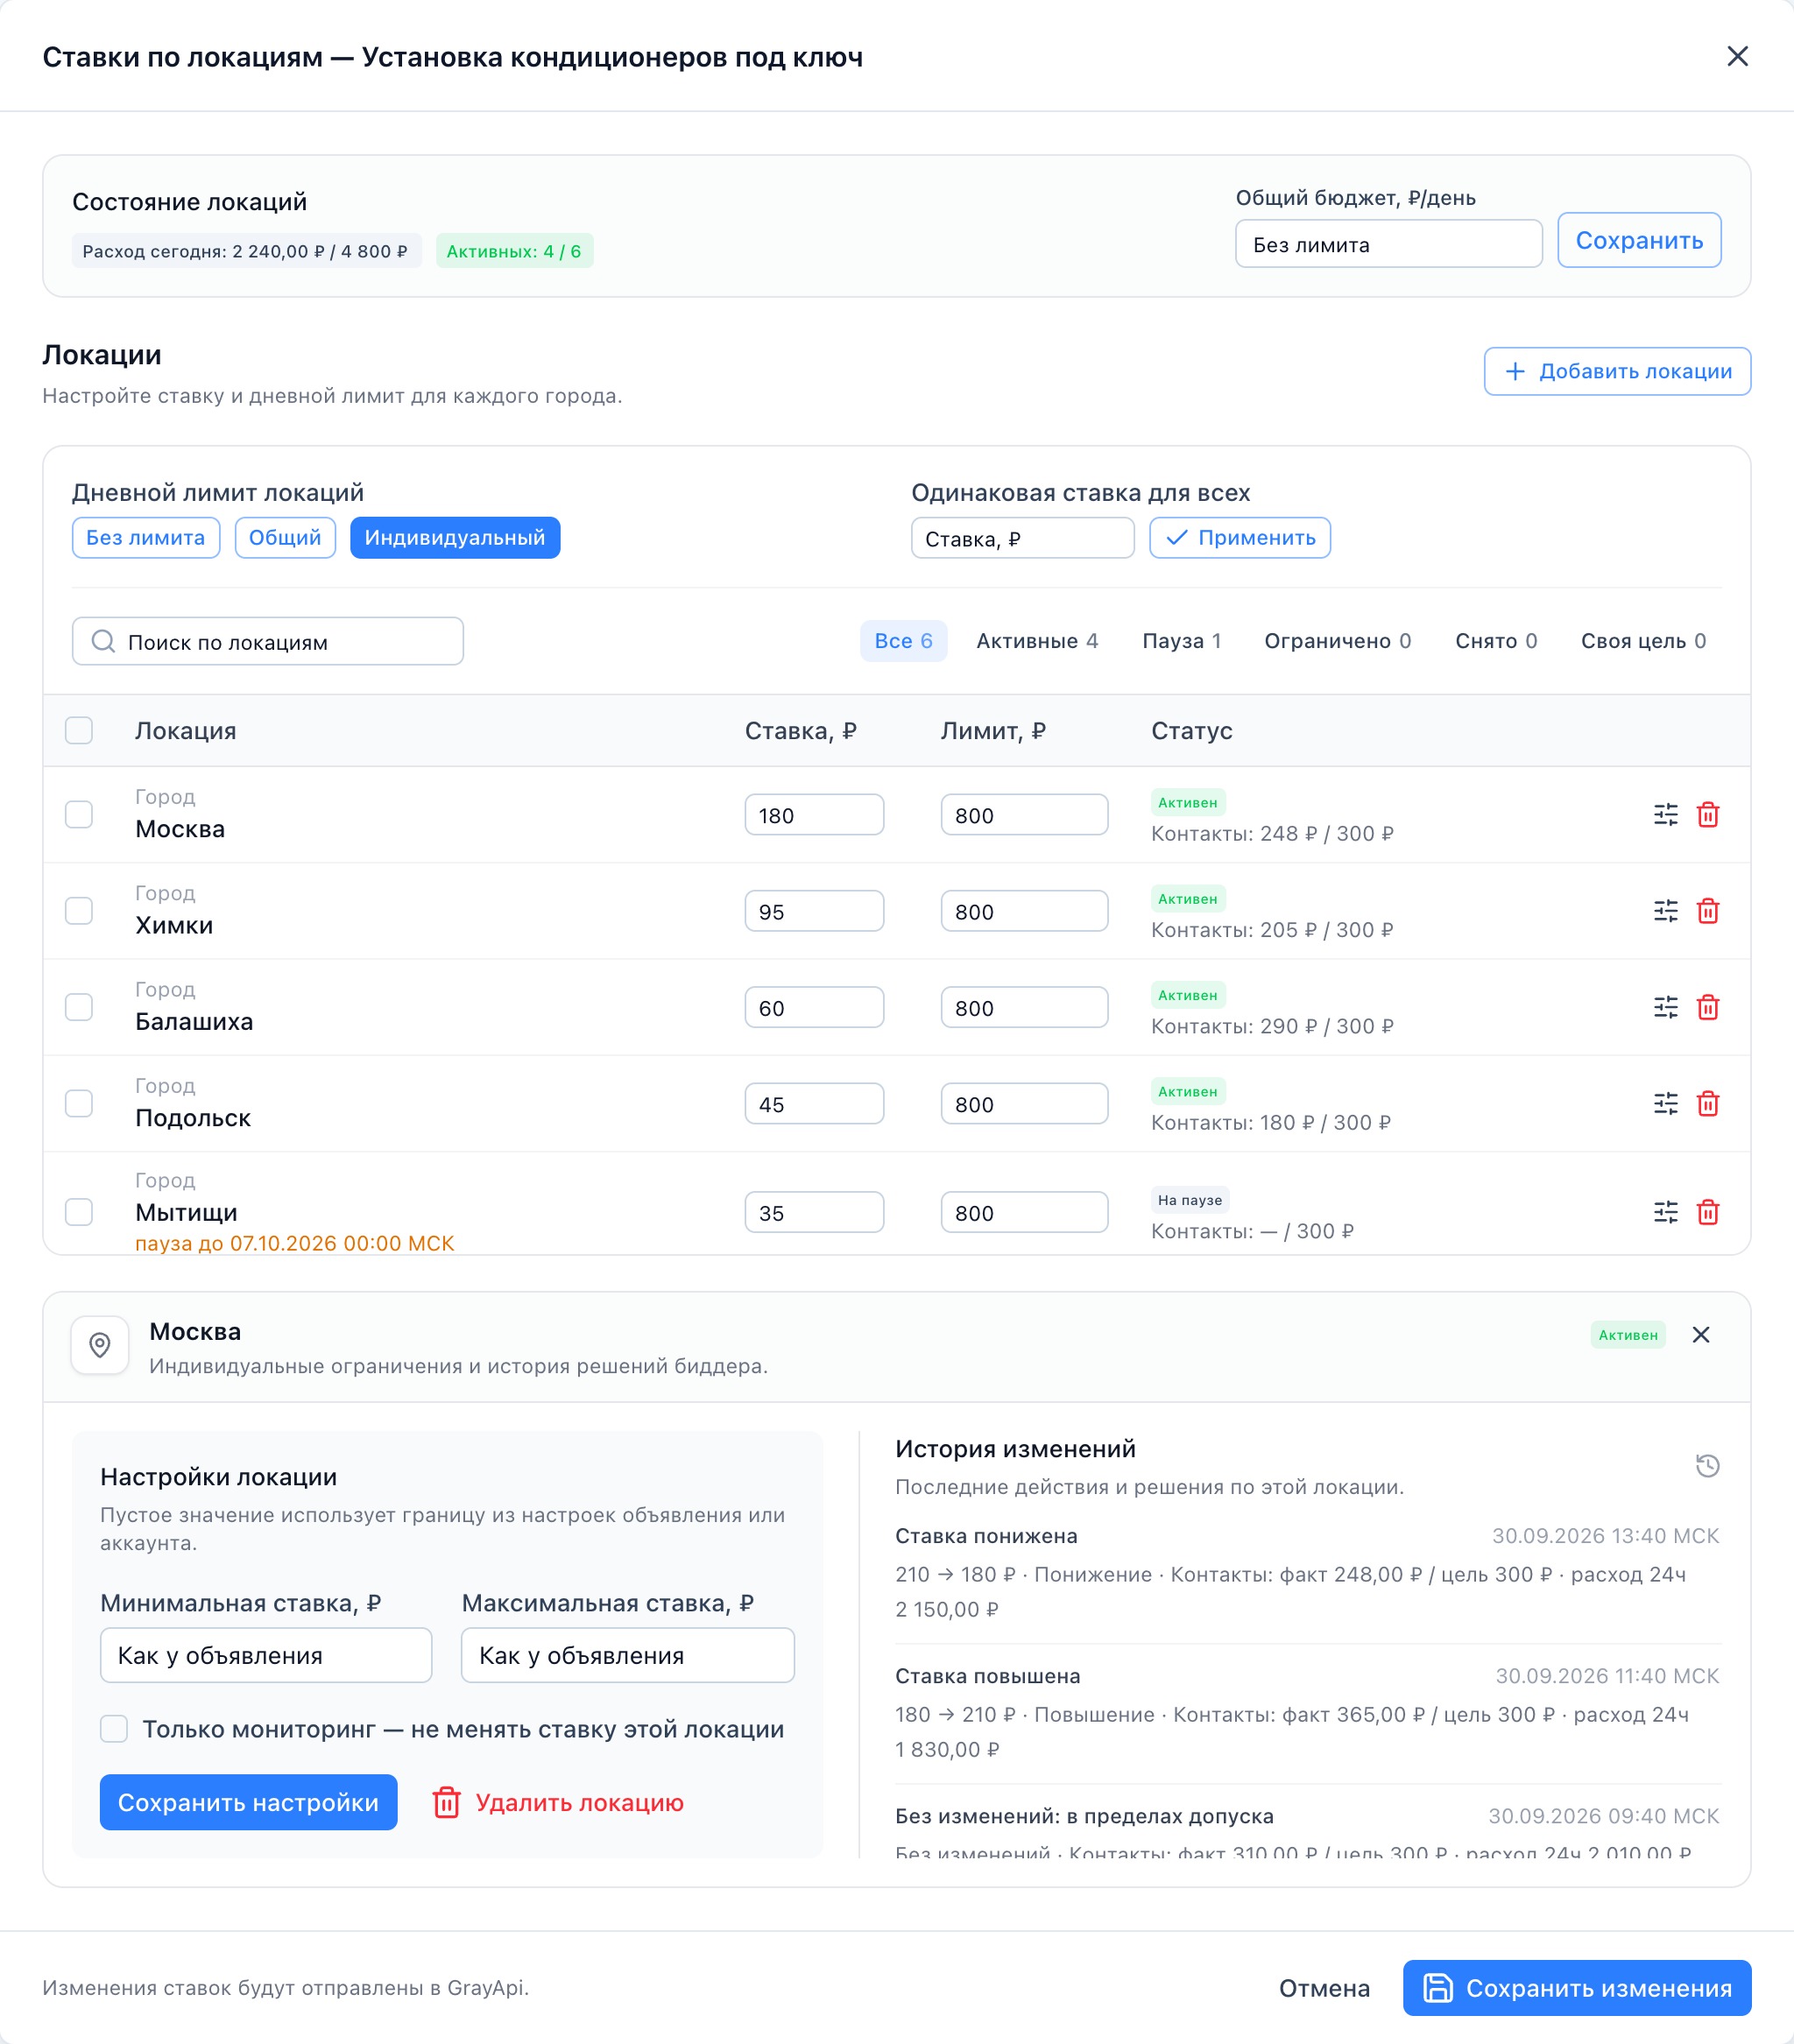Click the map pin icon beside Москва
The width and height of the screenshot is (1794, 2044).
tap(100, 1345)
